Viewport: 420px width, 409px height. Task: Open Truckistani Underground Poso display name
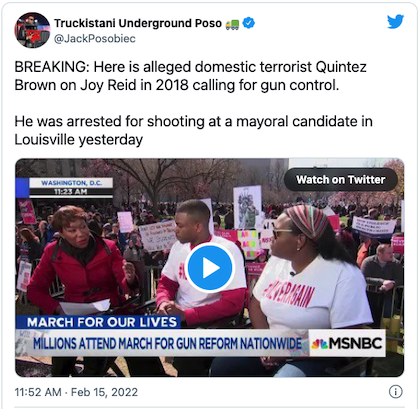coord(138,23)
